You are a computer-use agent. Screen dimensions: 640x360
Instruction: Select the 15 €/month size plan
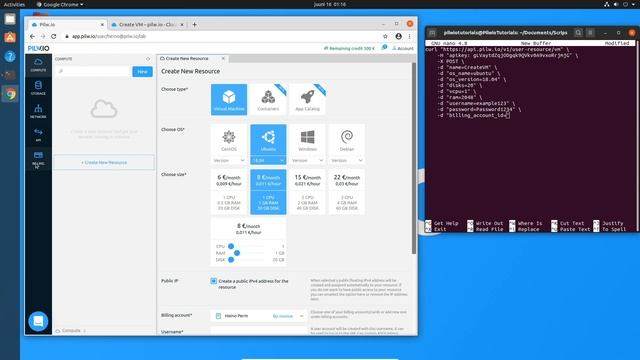307,192
